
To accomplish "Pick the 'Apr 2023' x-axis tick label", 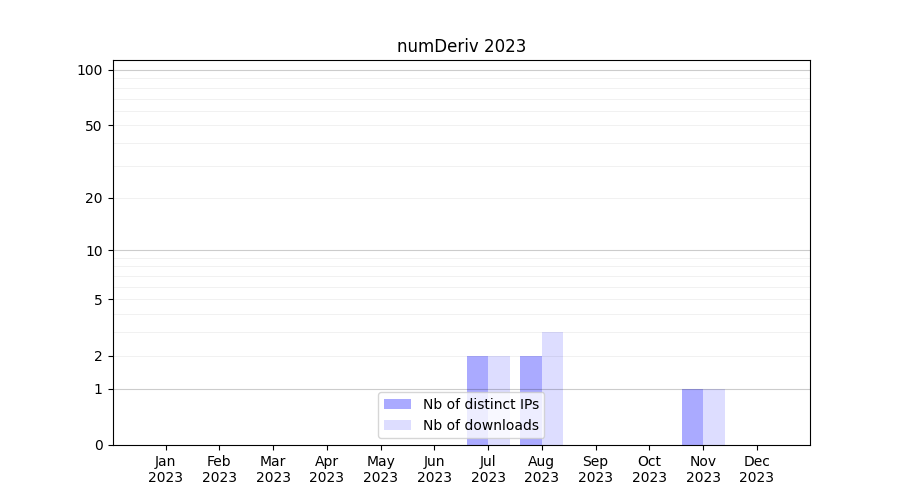I will click(x=327, y=469).
